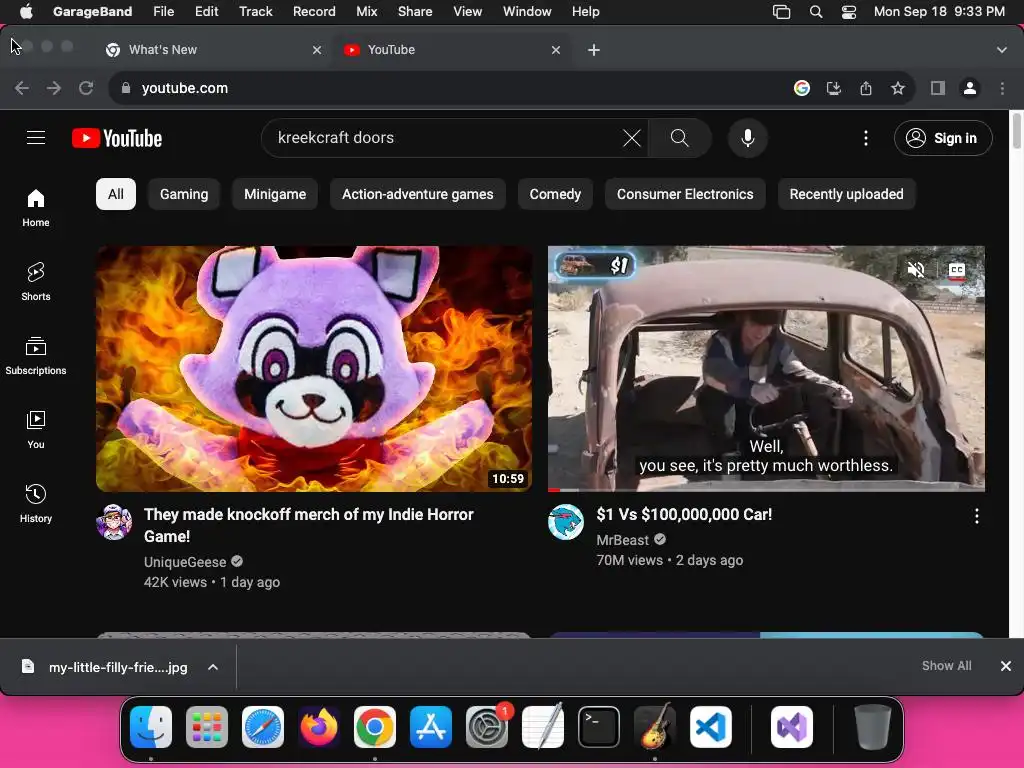Open Visual Studio Code in Dock

711,727
